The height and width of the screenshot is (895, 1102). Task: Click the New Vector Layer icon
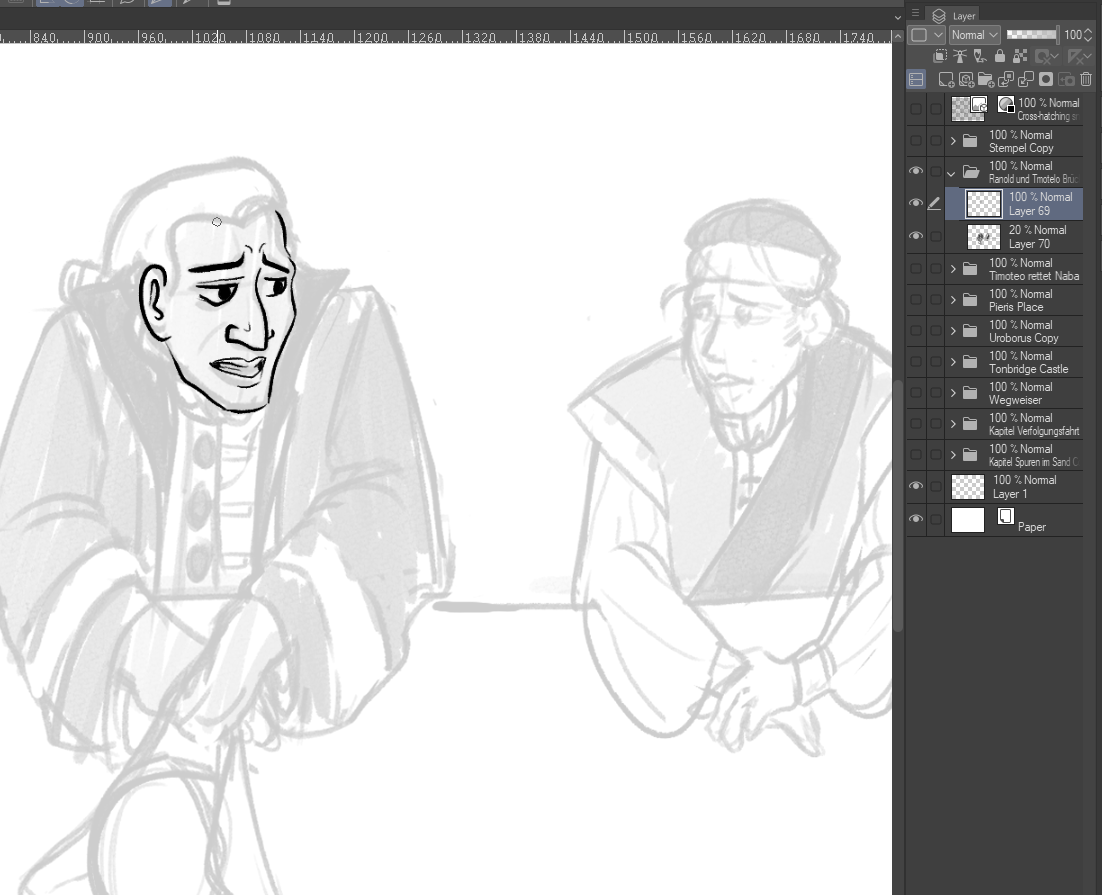(x=966, y=80)
